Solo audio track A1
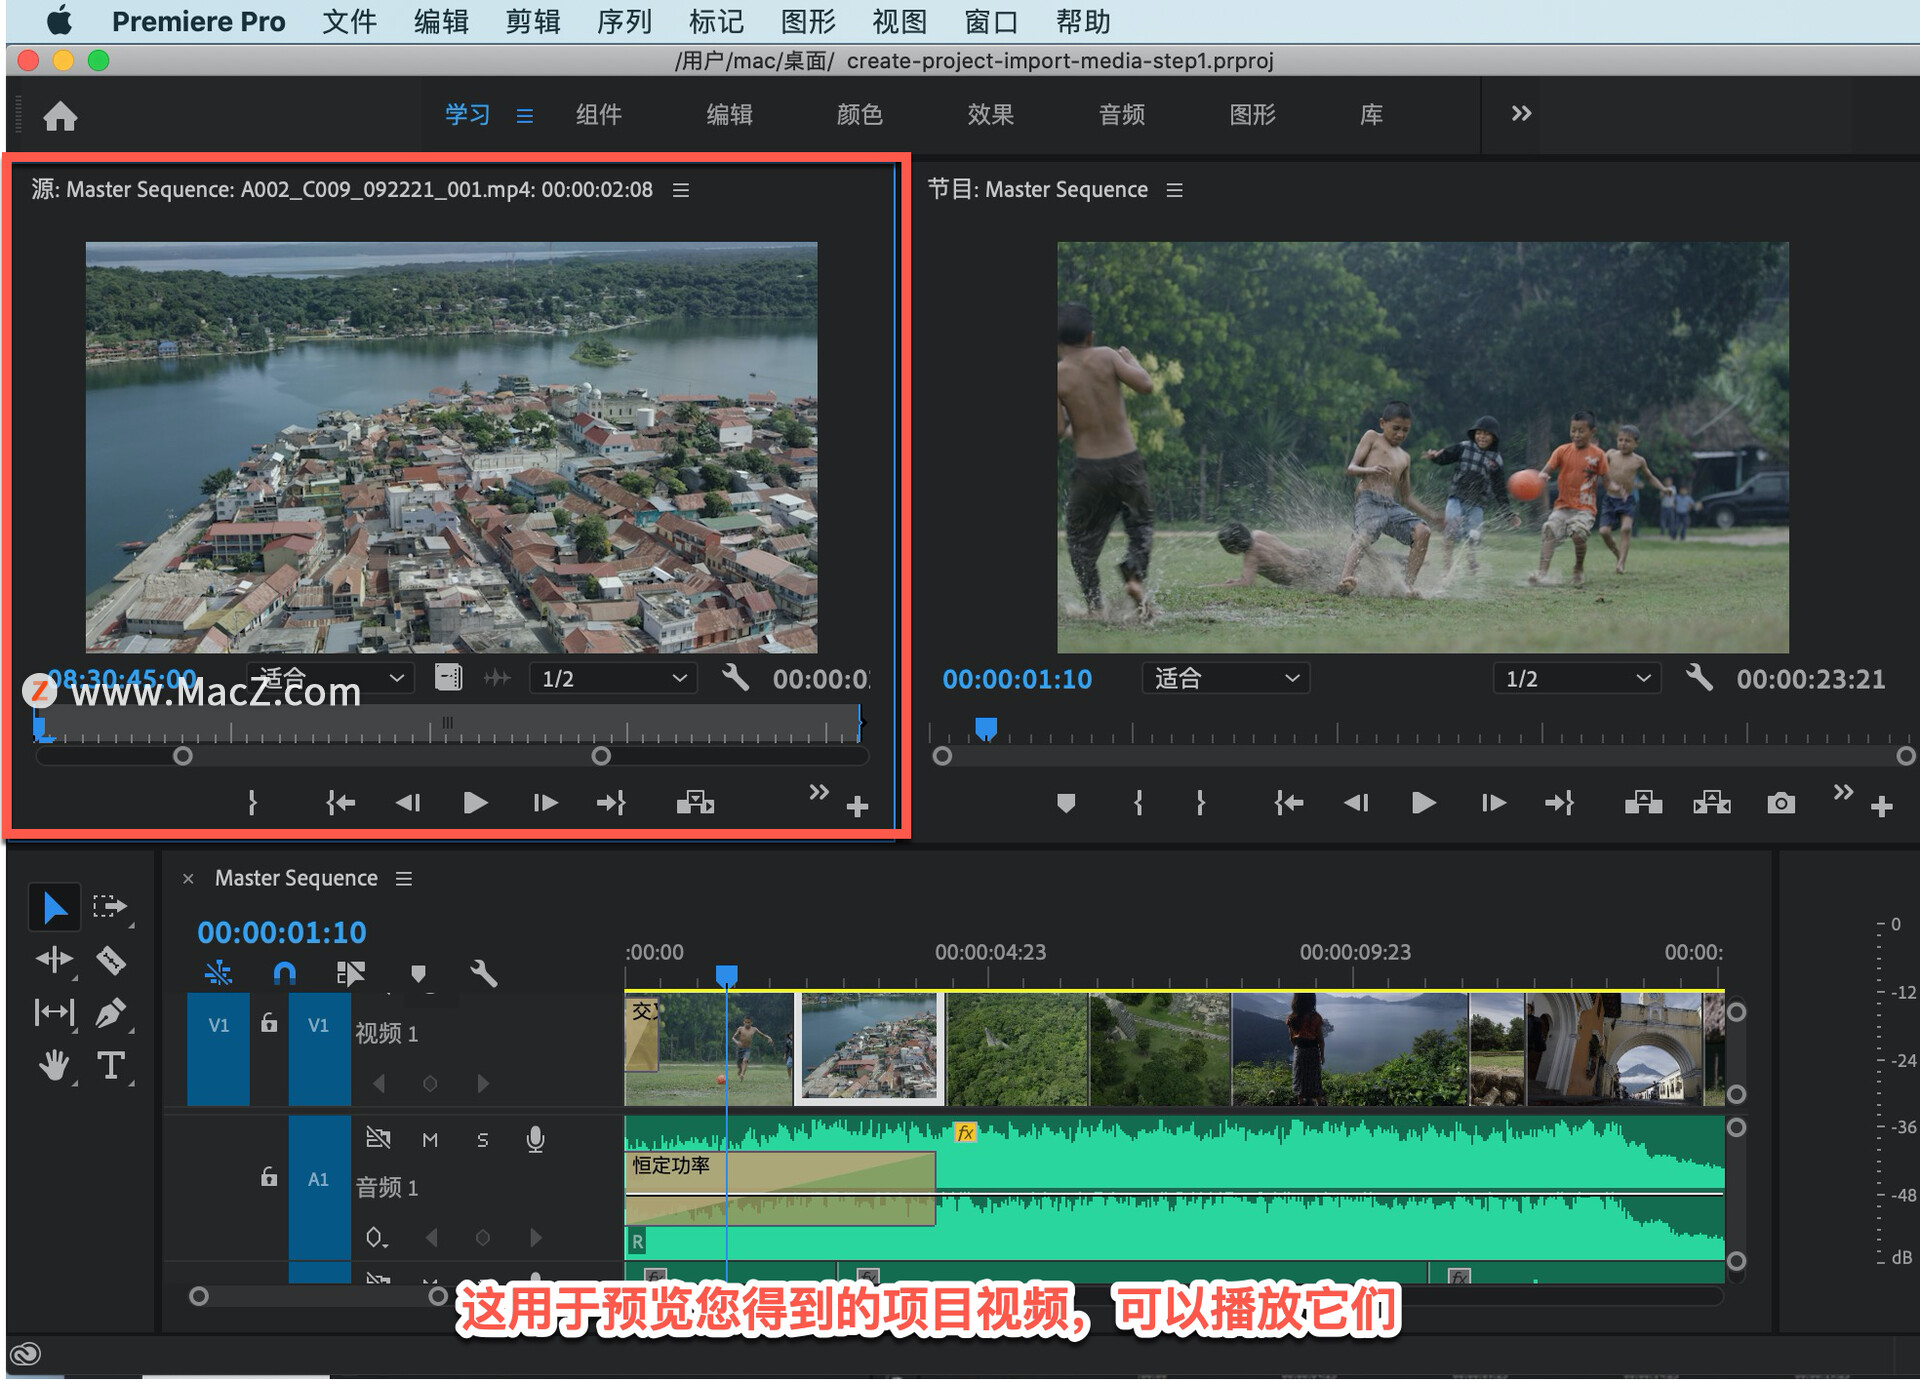 point(483,1140)
